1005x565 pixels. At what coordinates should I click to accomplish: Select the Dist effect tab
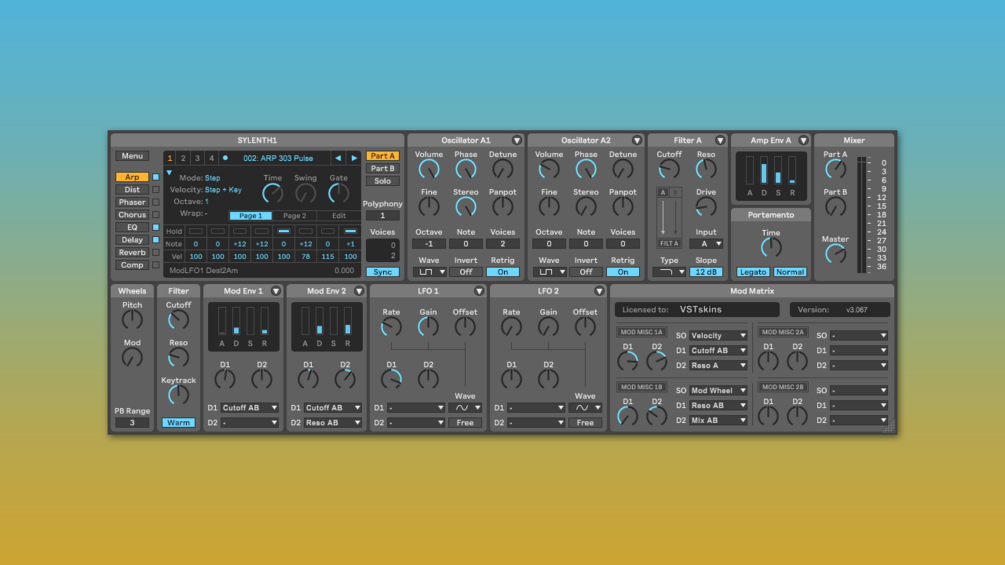132,190
